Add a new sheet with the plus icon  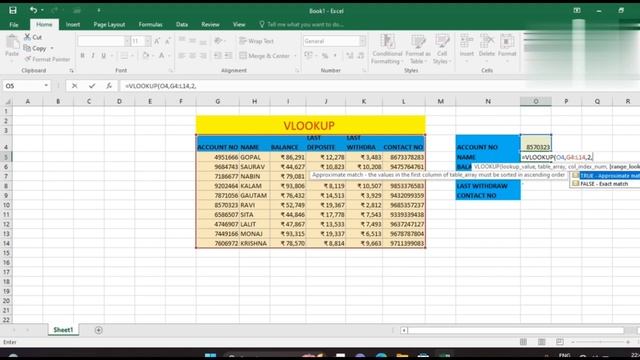pos(98,330)
